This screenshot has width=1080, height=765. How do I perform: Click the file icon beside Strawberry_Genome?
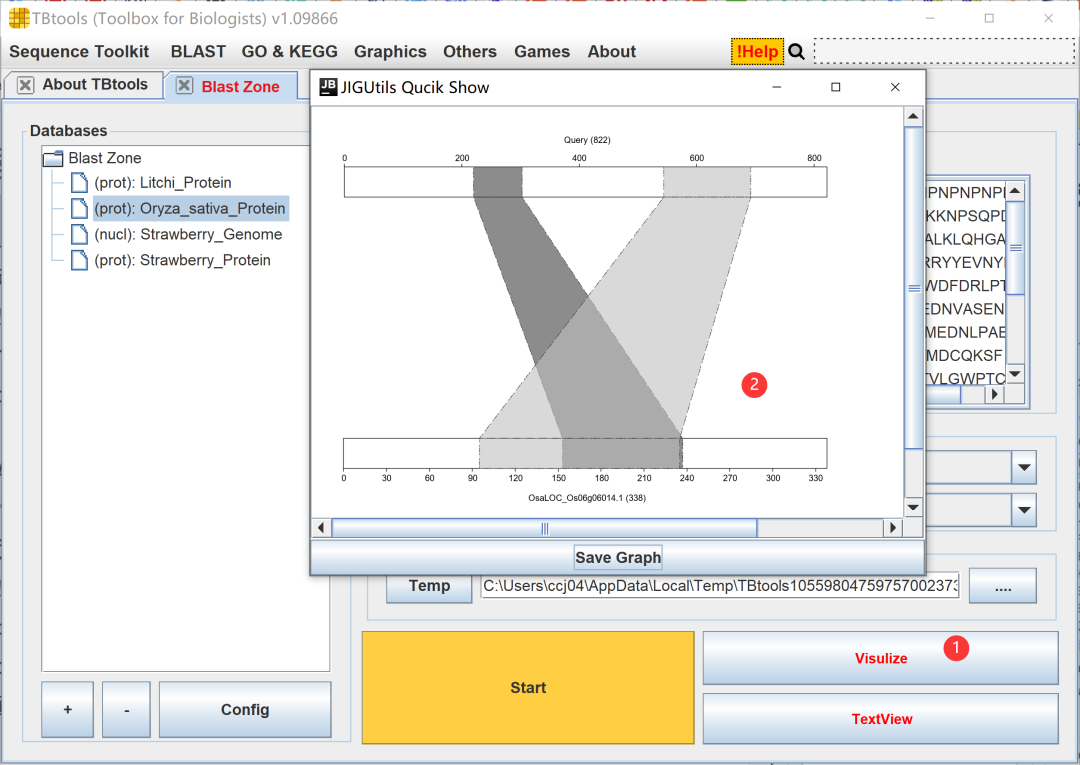click(x=80, y=235)
